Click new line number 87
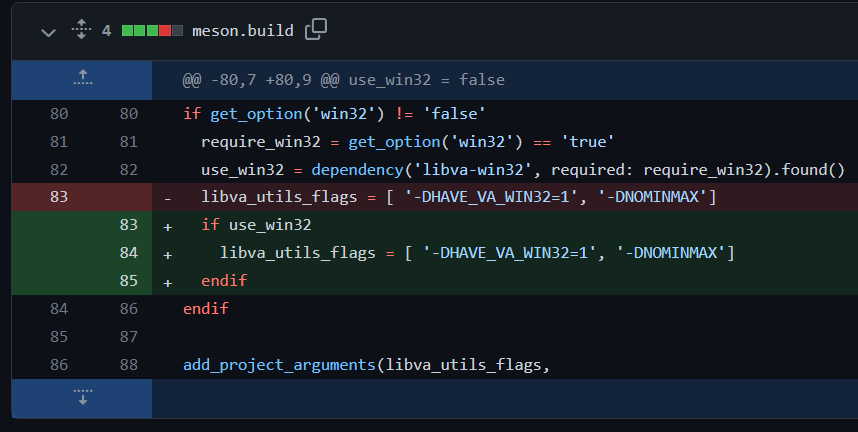858x432 pixels. click(129, 336)
